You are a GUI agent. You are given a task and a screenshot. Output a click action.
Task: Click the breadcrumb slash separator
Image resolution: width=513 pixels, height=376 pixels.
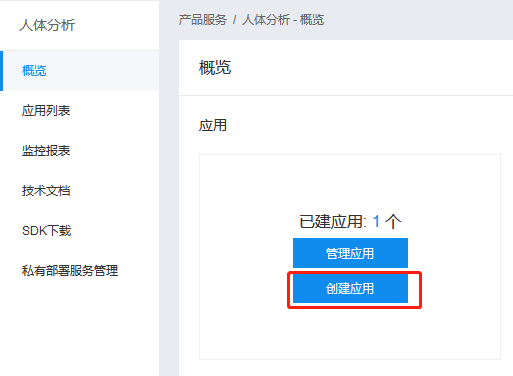(x=235, y=20)
